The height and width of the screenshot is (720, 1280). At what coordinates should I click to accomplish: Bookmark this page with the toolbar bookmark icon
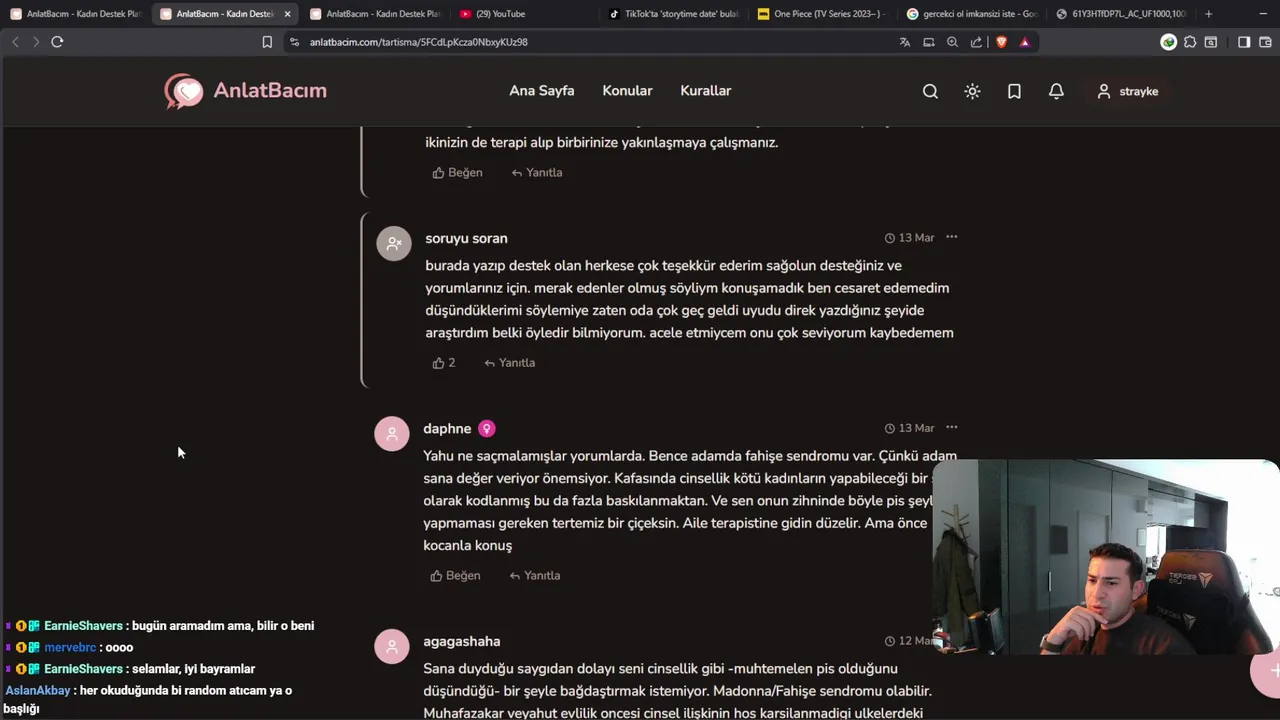point(267,42)
